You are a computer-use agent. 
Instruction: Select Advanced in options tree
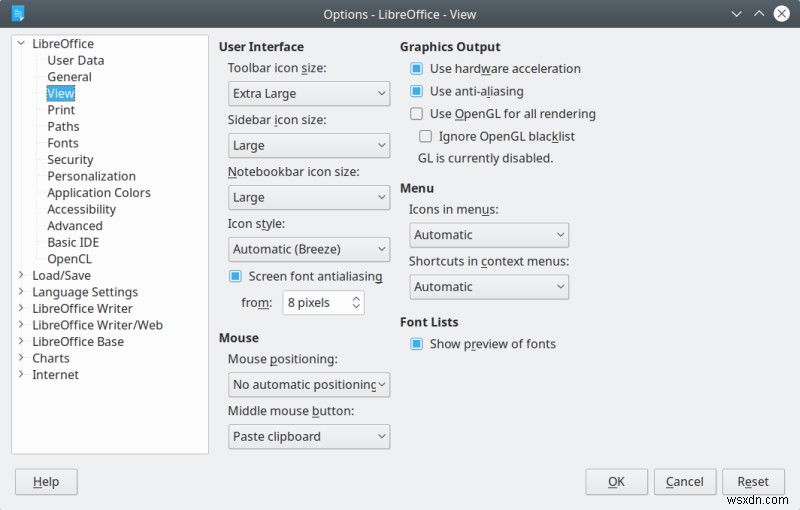tap(75, 226)
